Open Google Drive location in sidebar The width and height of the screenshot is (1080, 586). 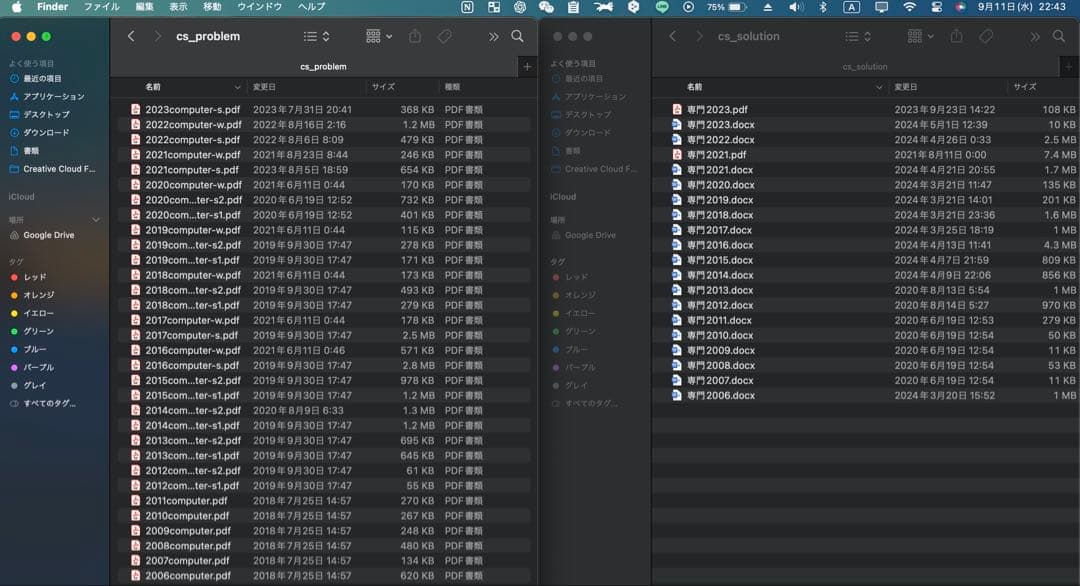(49, 235)
